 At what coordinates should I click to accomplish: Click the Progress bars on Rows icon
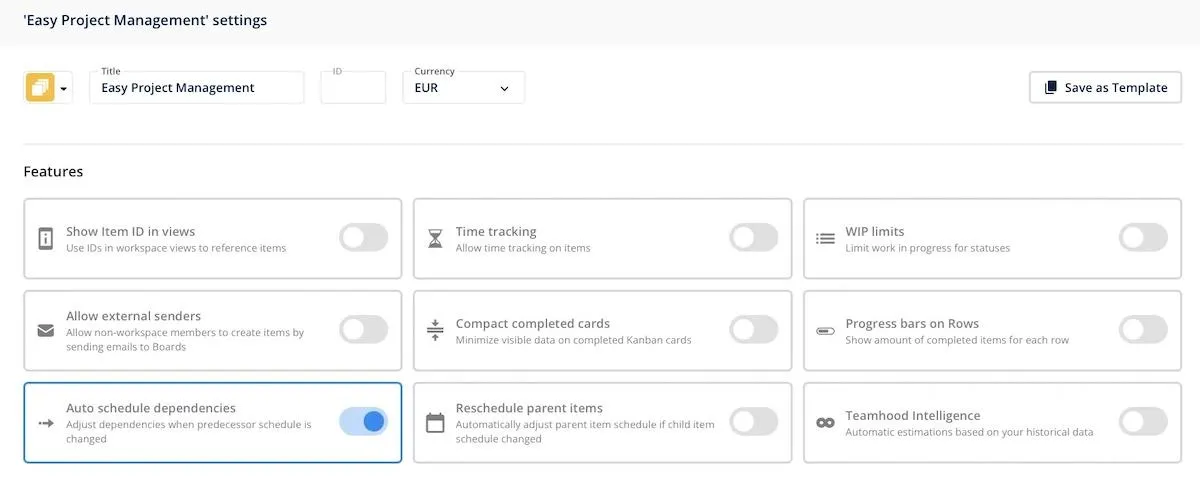825,330
